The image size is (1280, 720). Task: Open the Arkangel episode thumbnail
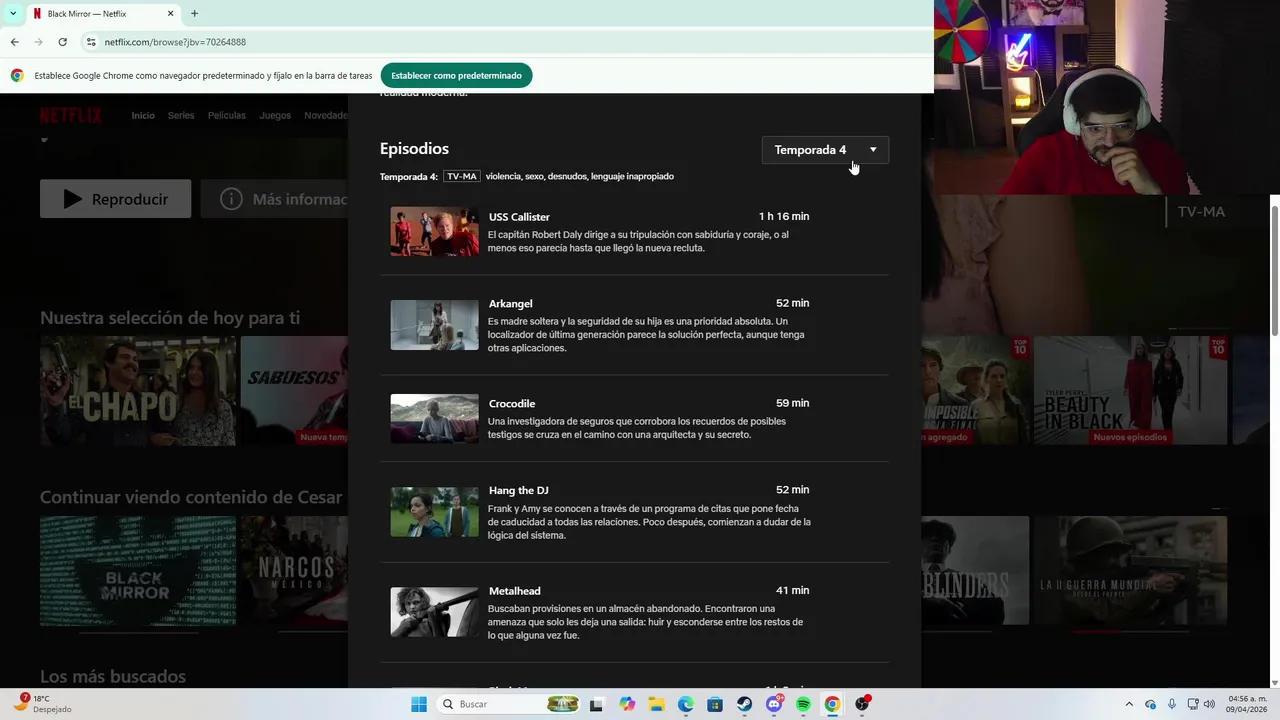pos(434,325)
